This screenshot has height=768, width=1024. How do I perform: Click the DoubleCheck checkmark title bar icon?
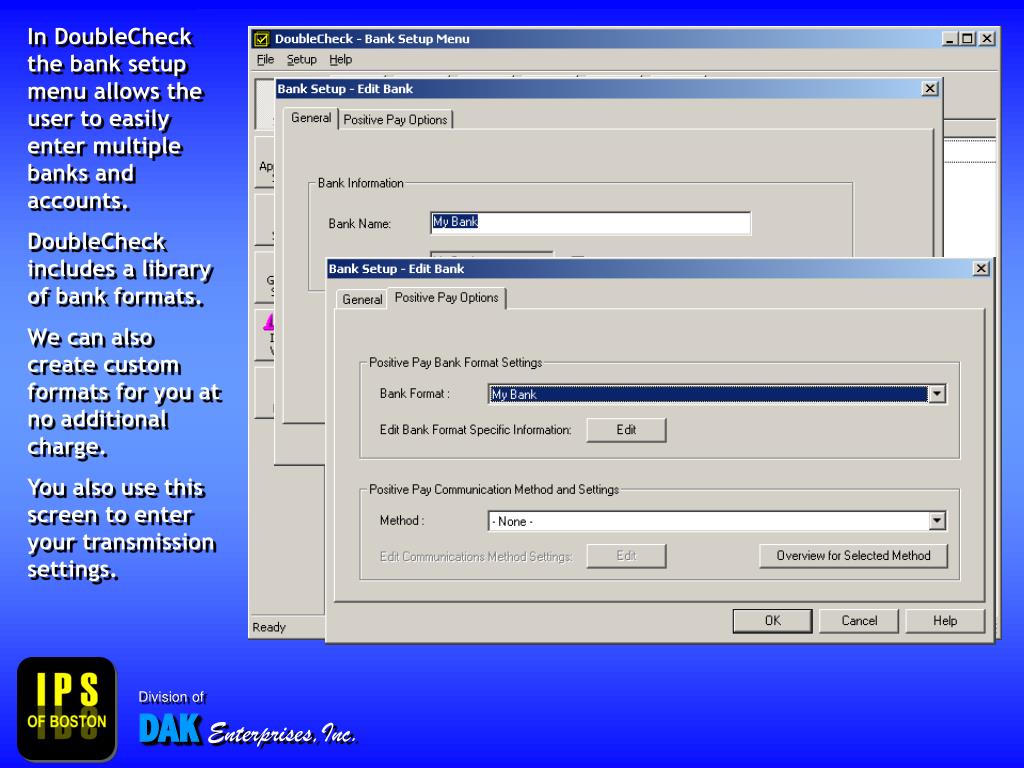[261, 39]
